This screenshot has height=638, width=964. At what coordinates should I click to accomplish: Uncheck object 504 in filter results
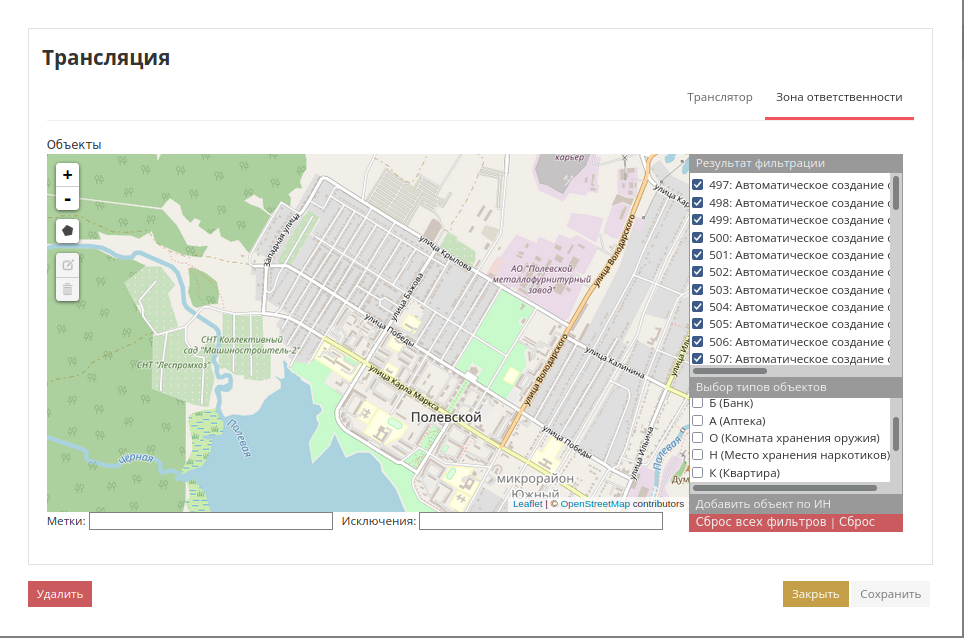[x=698, y=307]
